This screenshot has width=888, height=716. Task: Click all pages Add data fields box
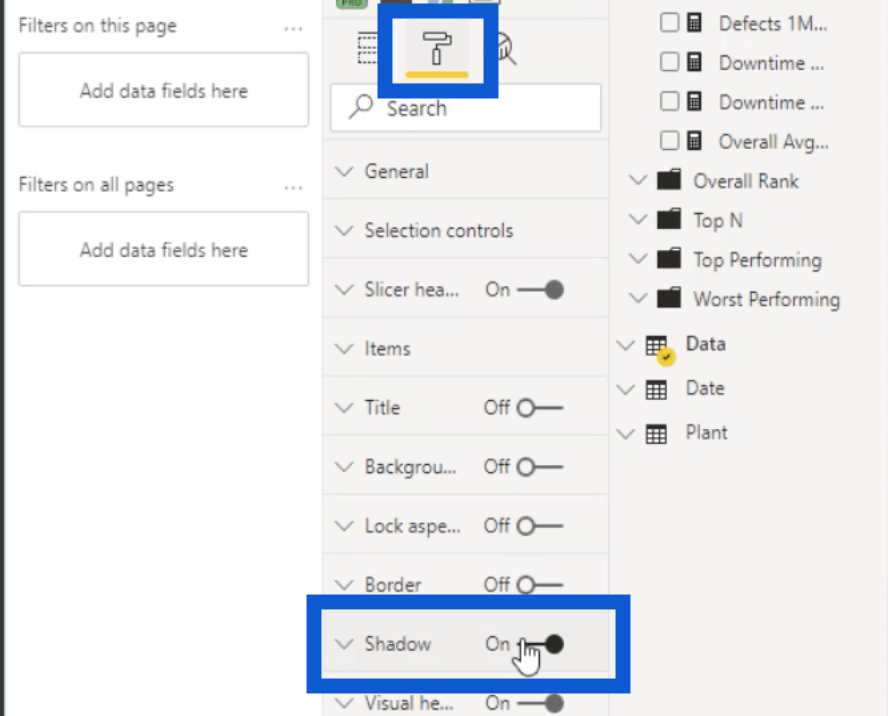point(164,249)
